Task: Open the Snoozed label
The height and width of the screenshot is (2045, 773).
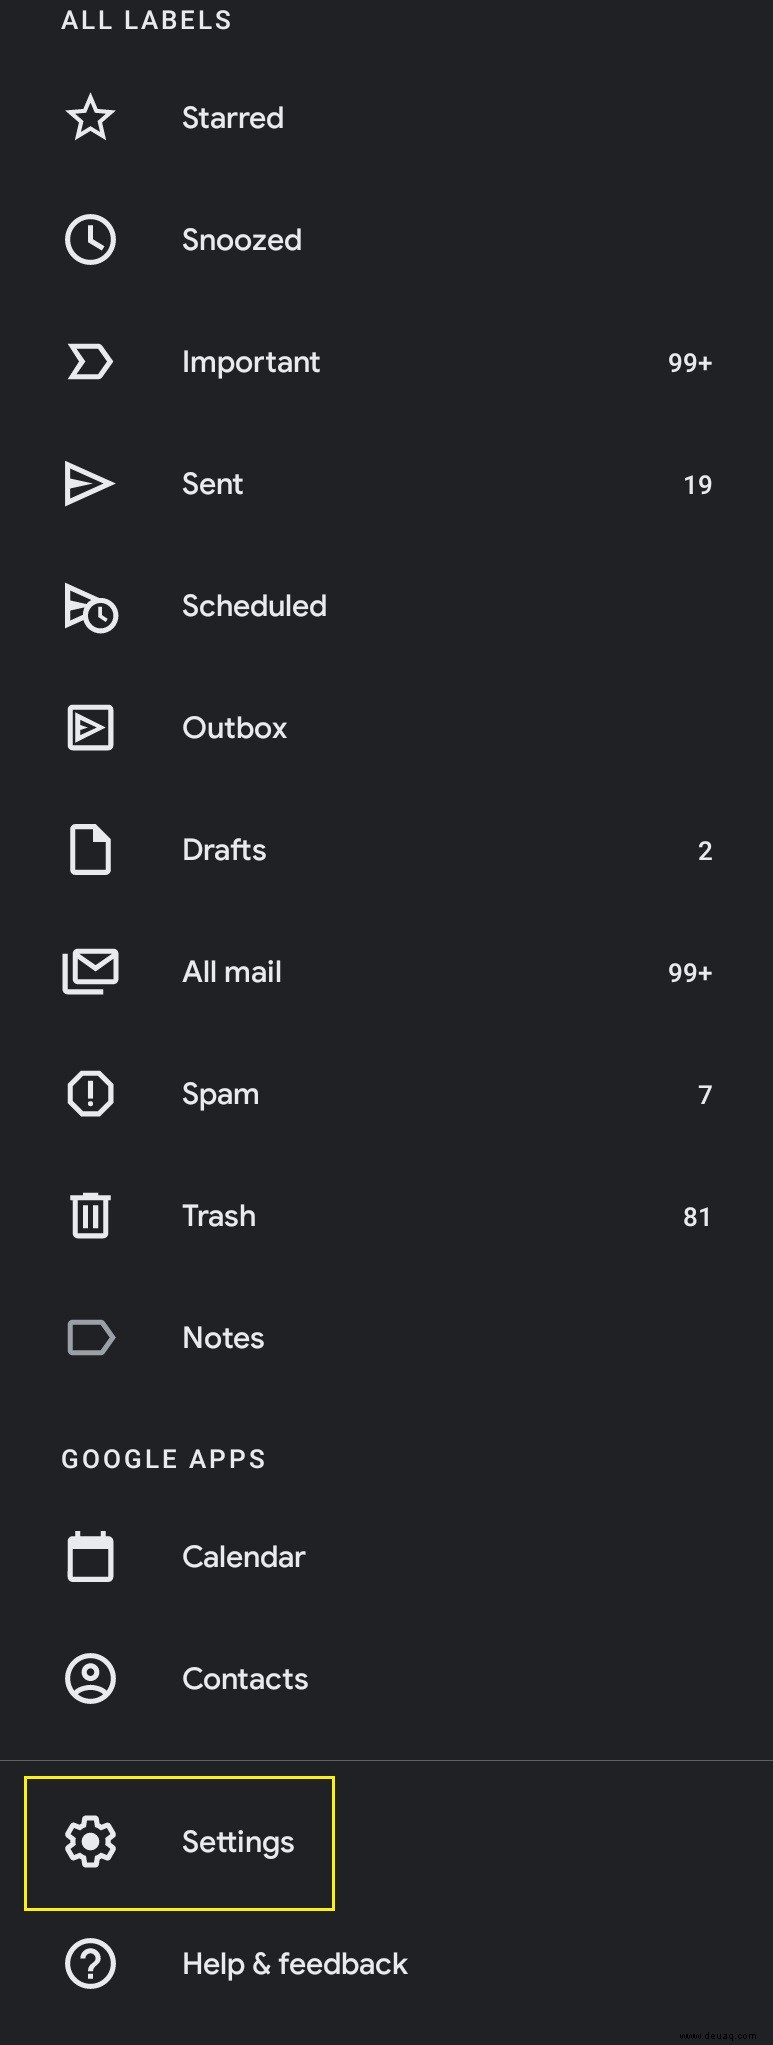Action: [x=386, y=240]
